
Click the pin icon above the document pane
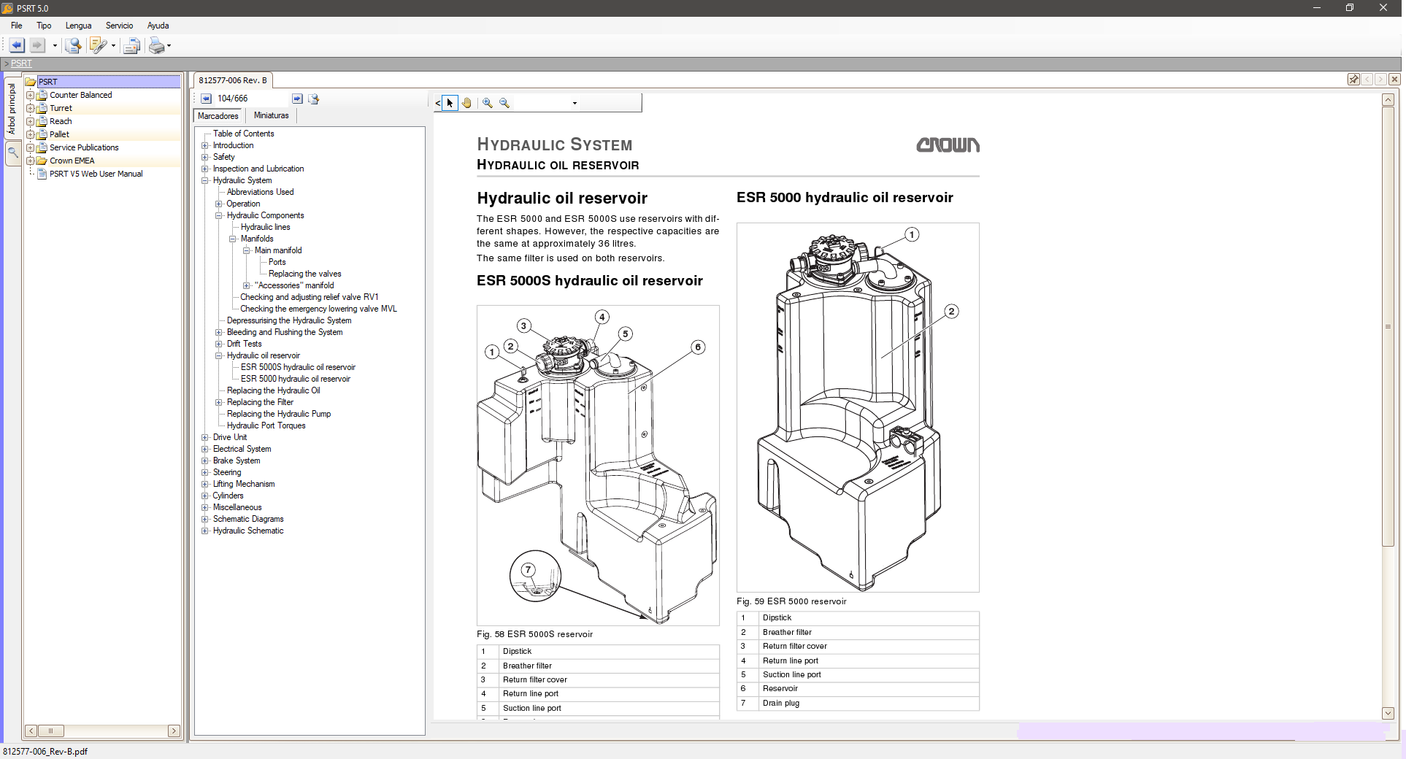pyautogui.click(x=1353, y=78)
